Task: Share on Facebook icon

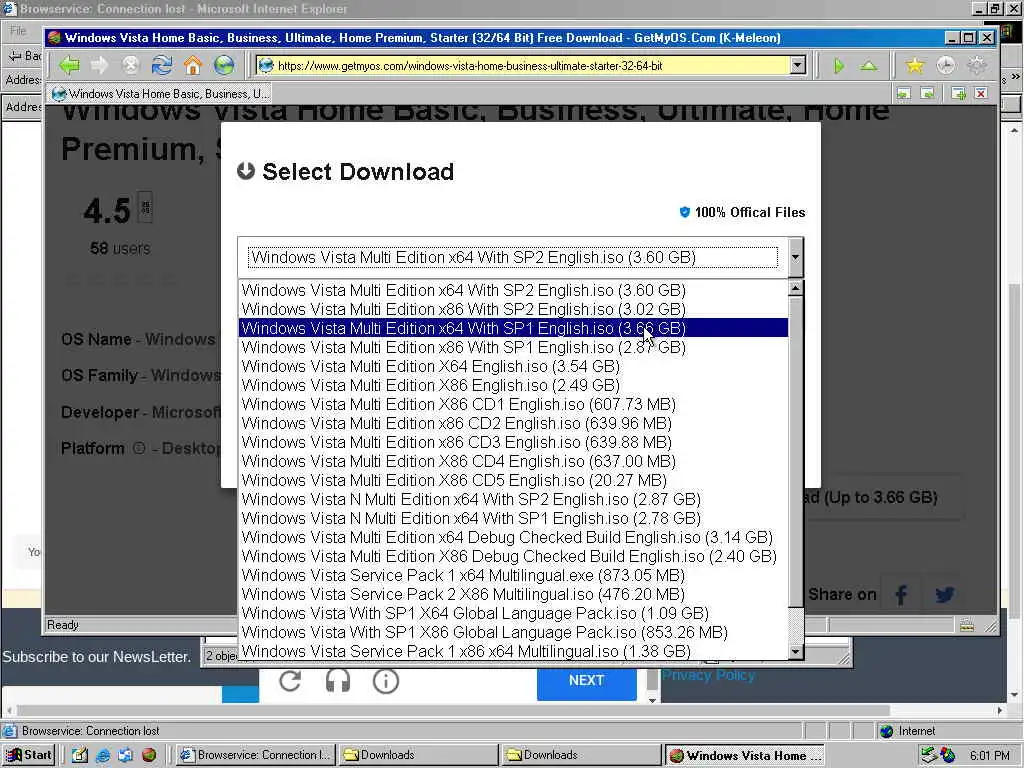Action: click(x=901, y=595)
